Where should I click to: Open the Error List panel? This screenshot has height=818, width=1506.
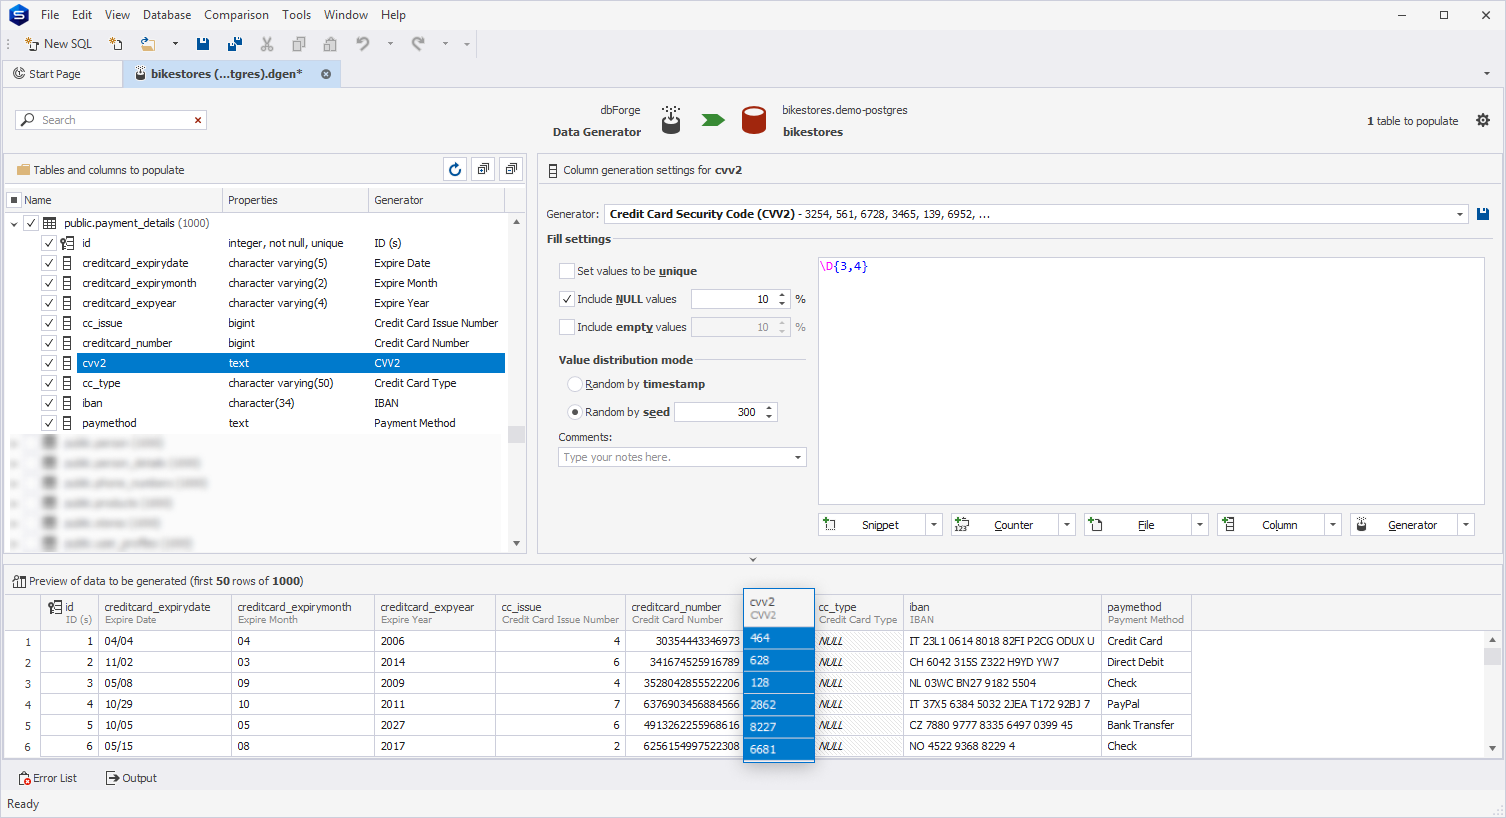point(47,778)
